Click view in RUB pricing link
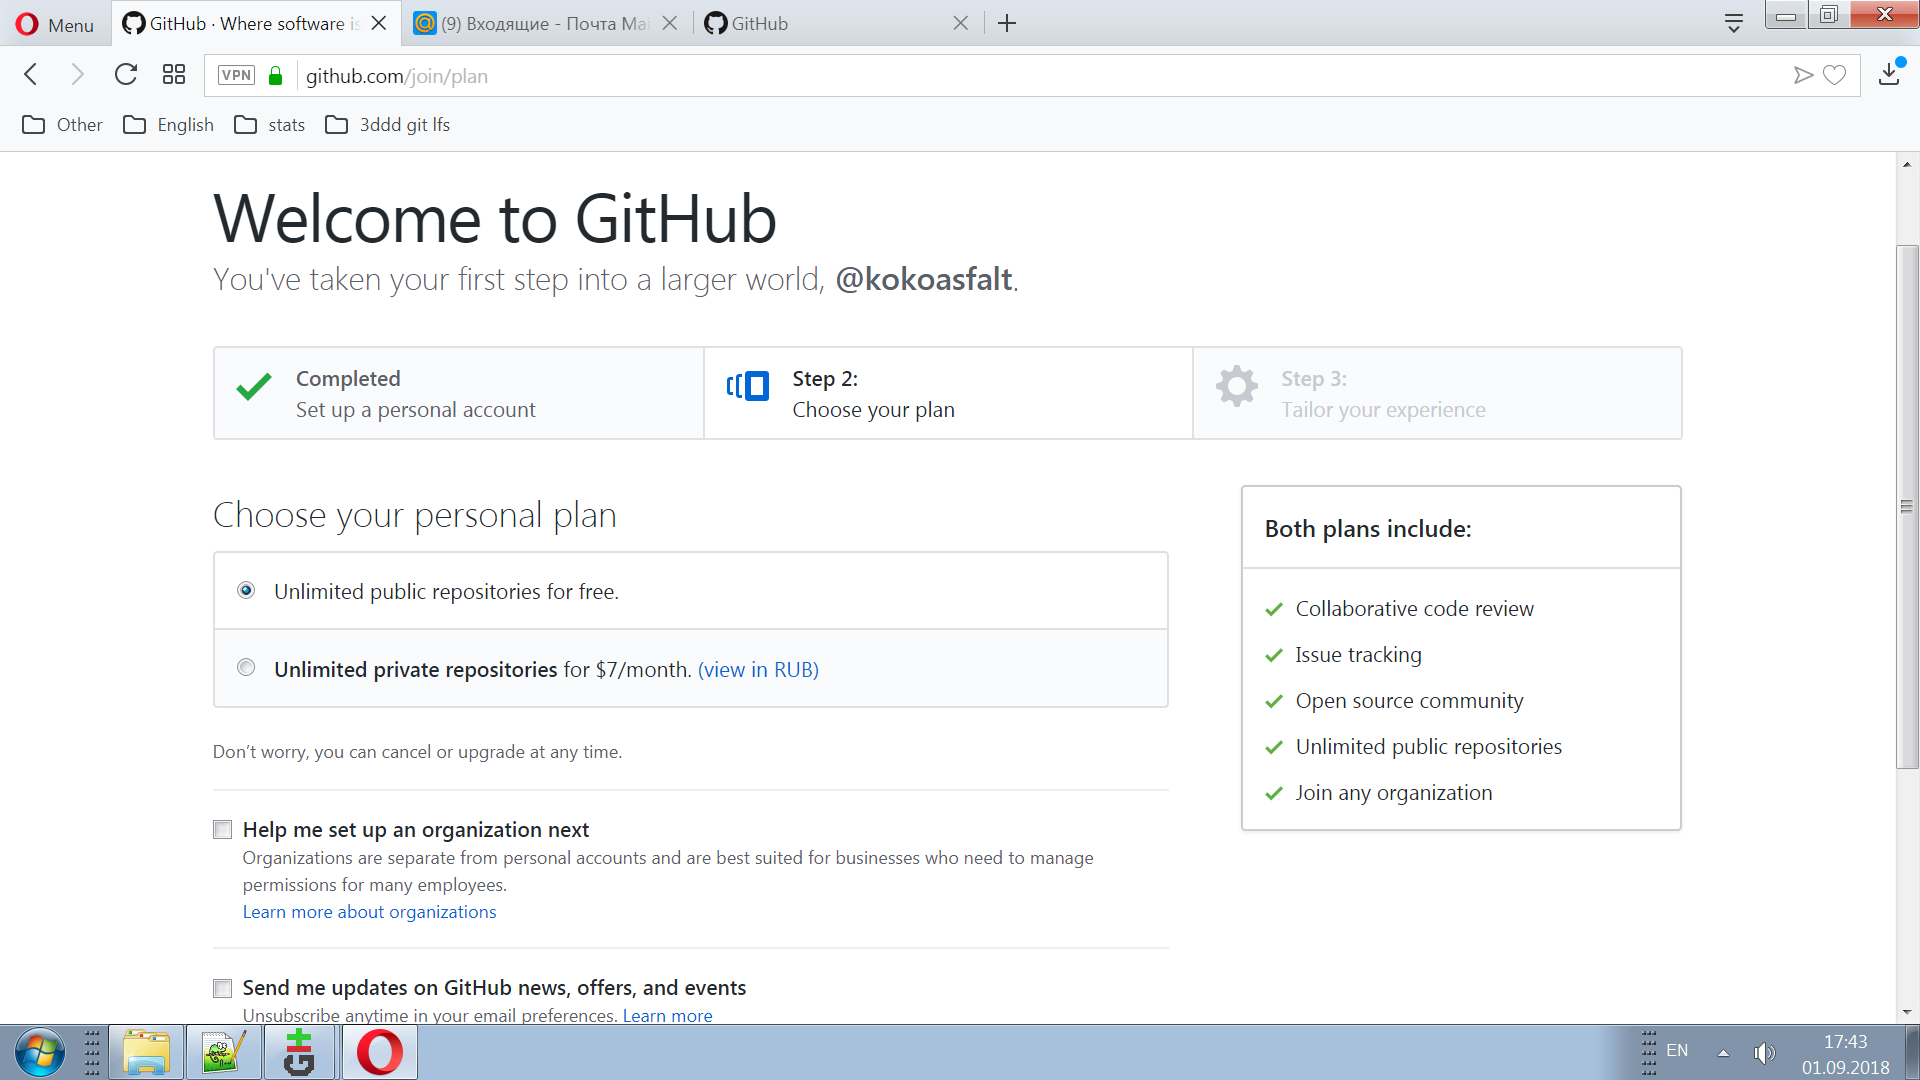The height and width of the screenshot is (1080, 1920). [758, 669]
